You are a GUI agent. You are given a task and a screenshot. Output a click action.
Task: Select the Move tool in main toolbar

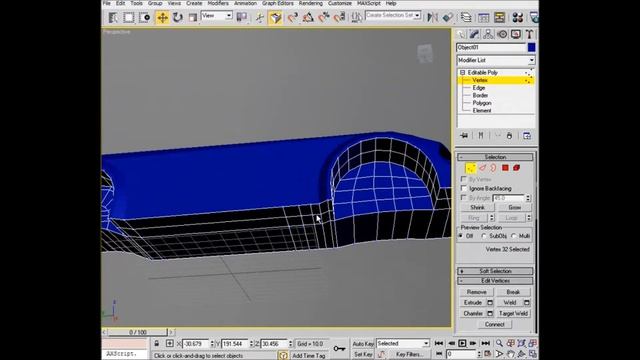click(162, 18)
